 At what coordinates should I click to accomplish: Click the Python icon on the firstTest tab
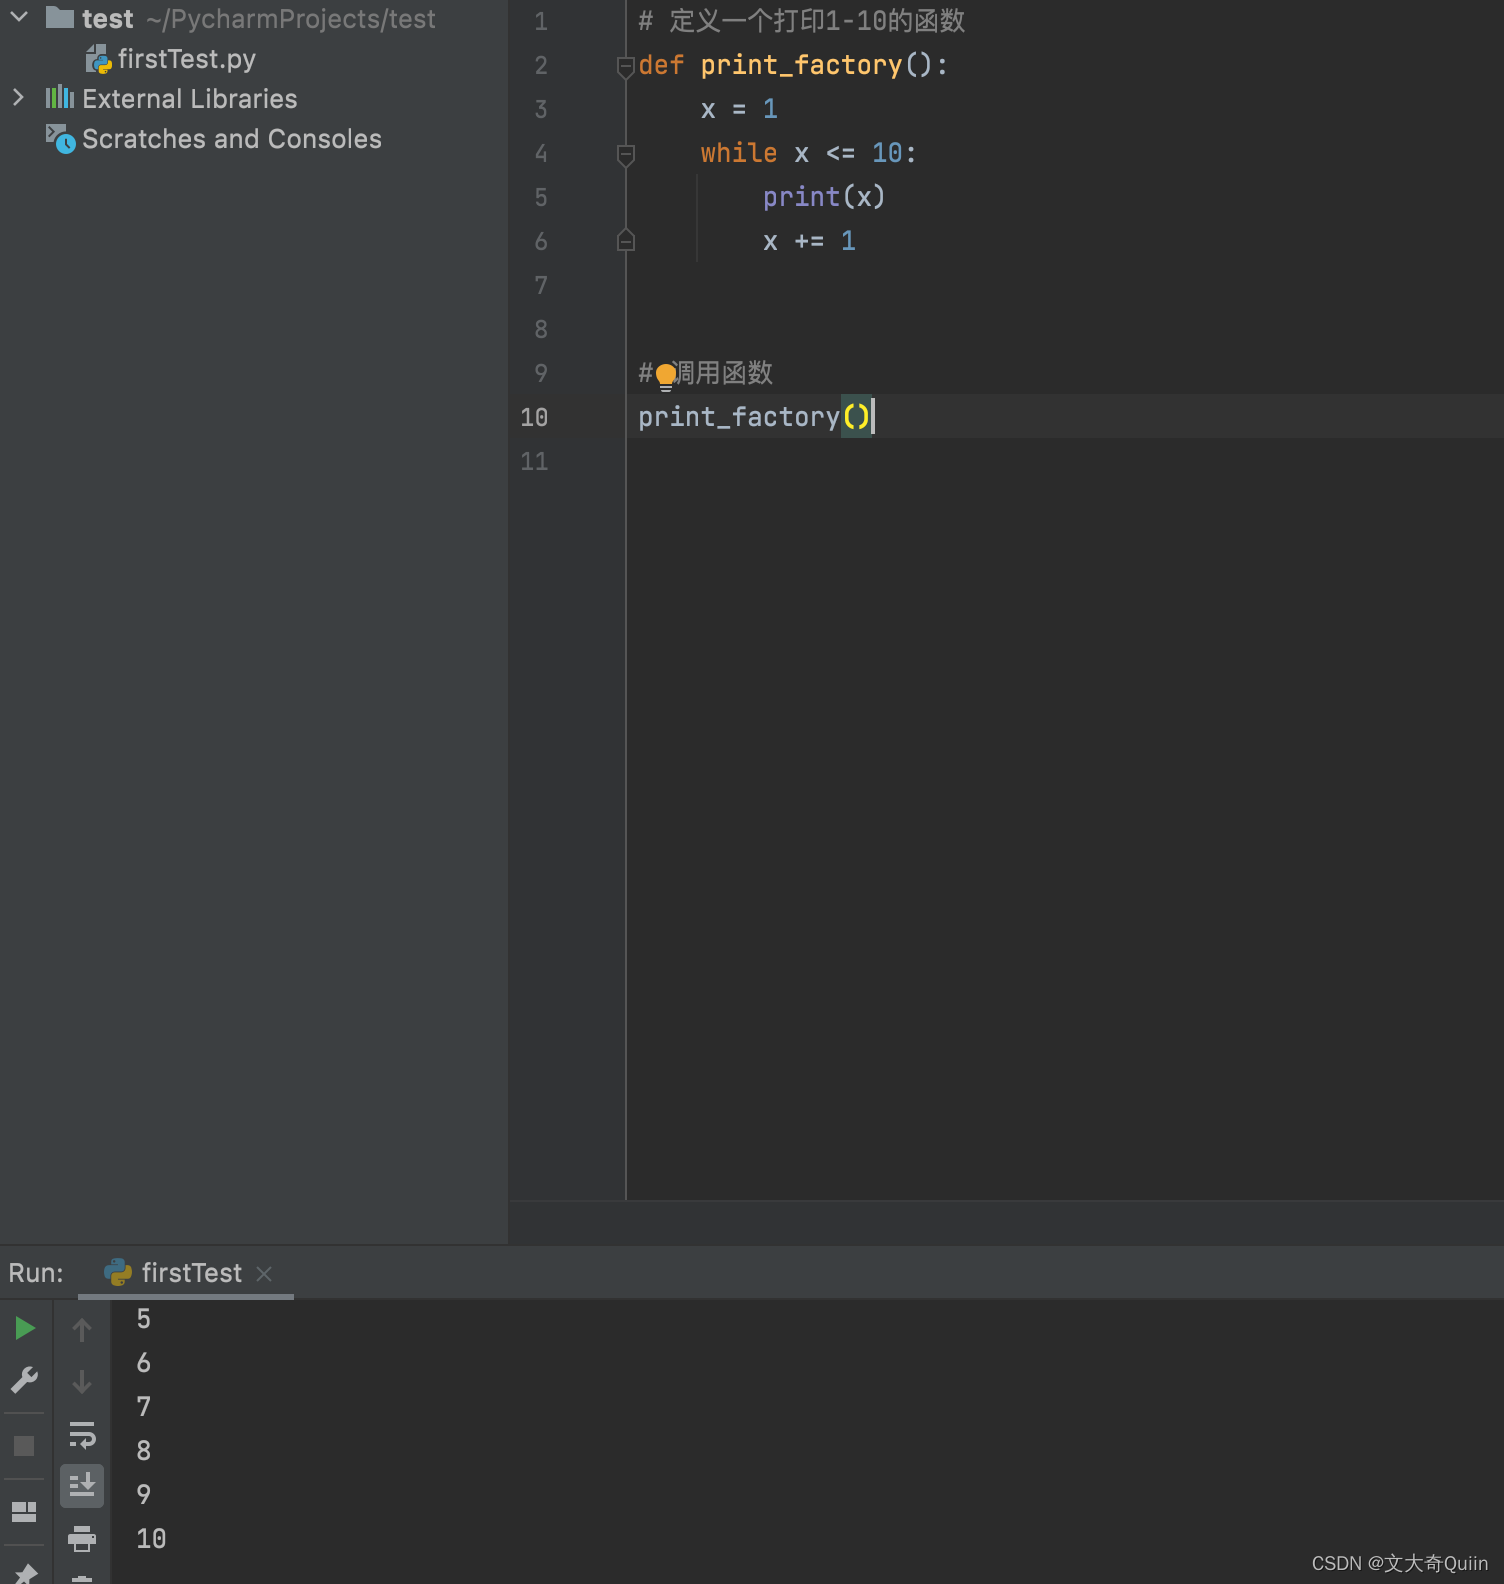[118, 1272]
